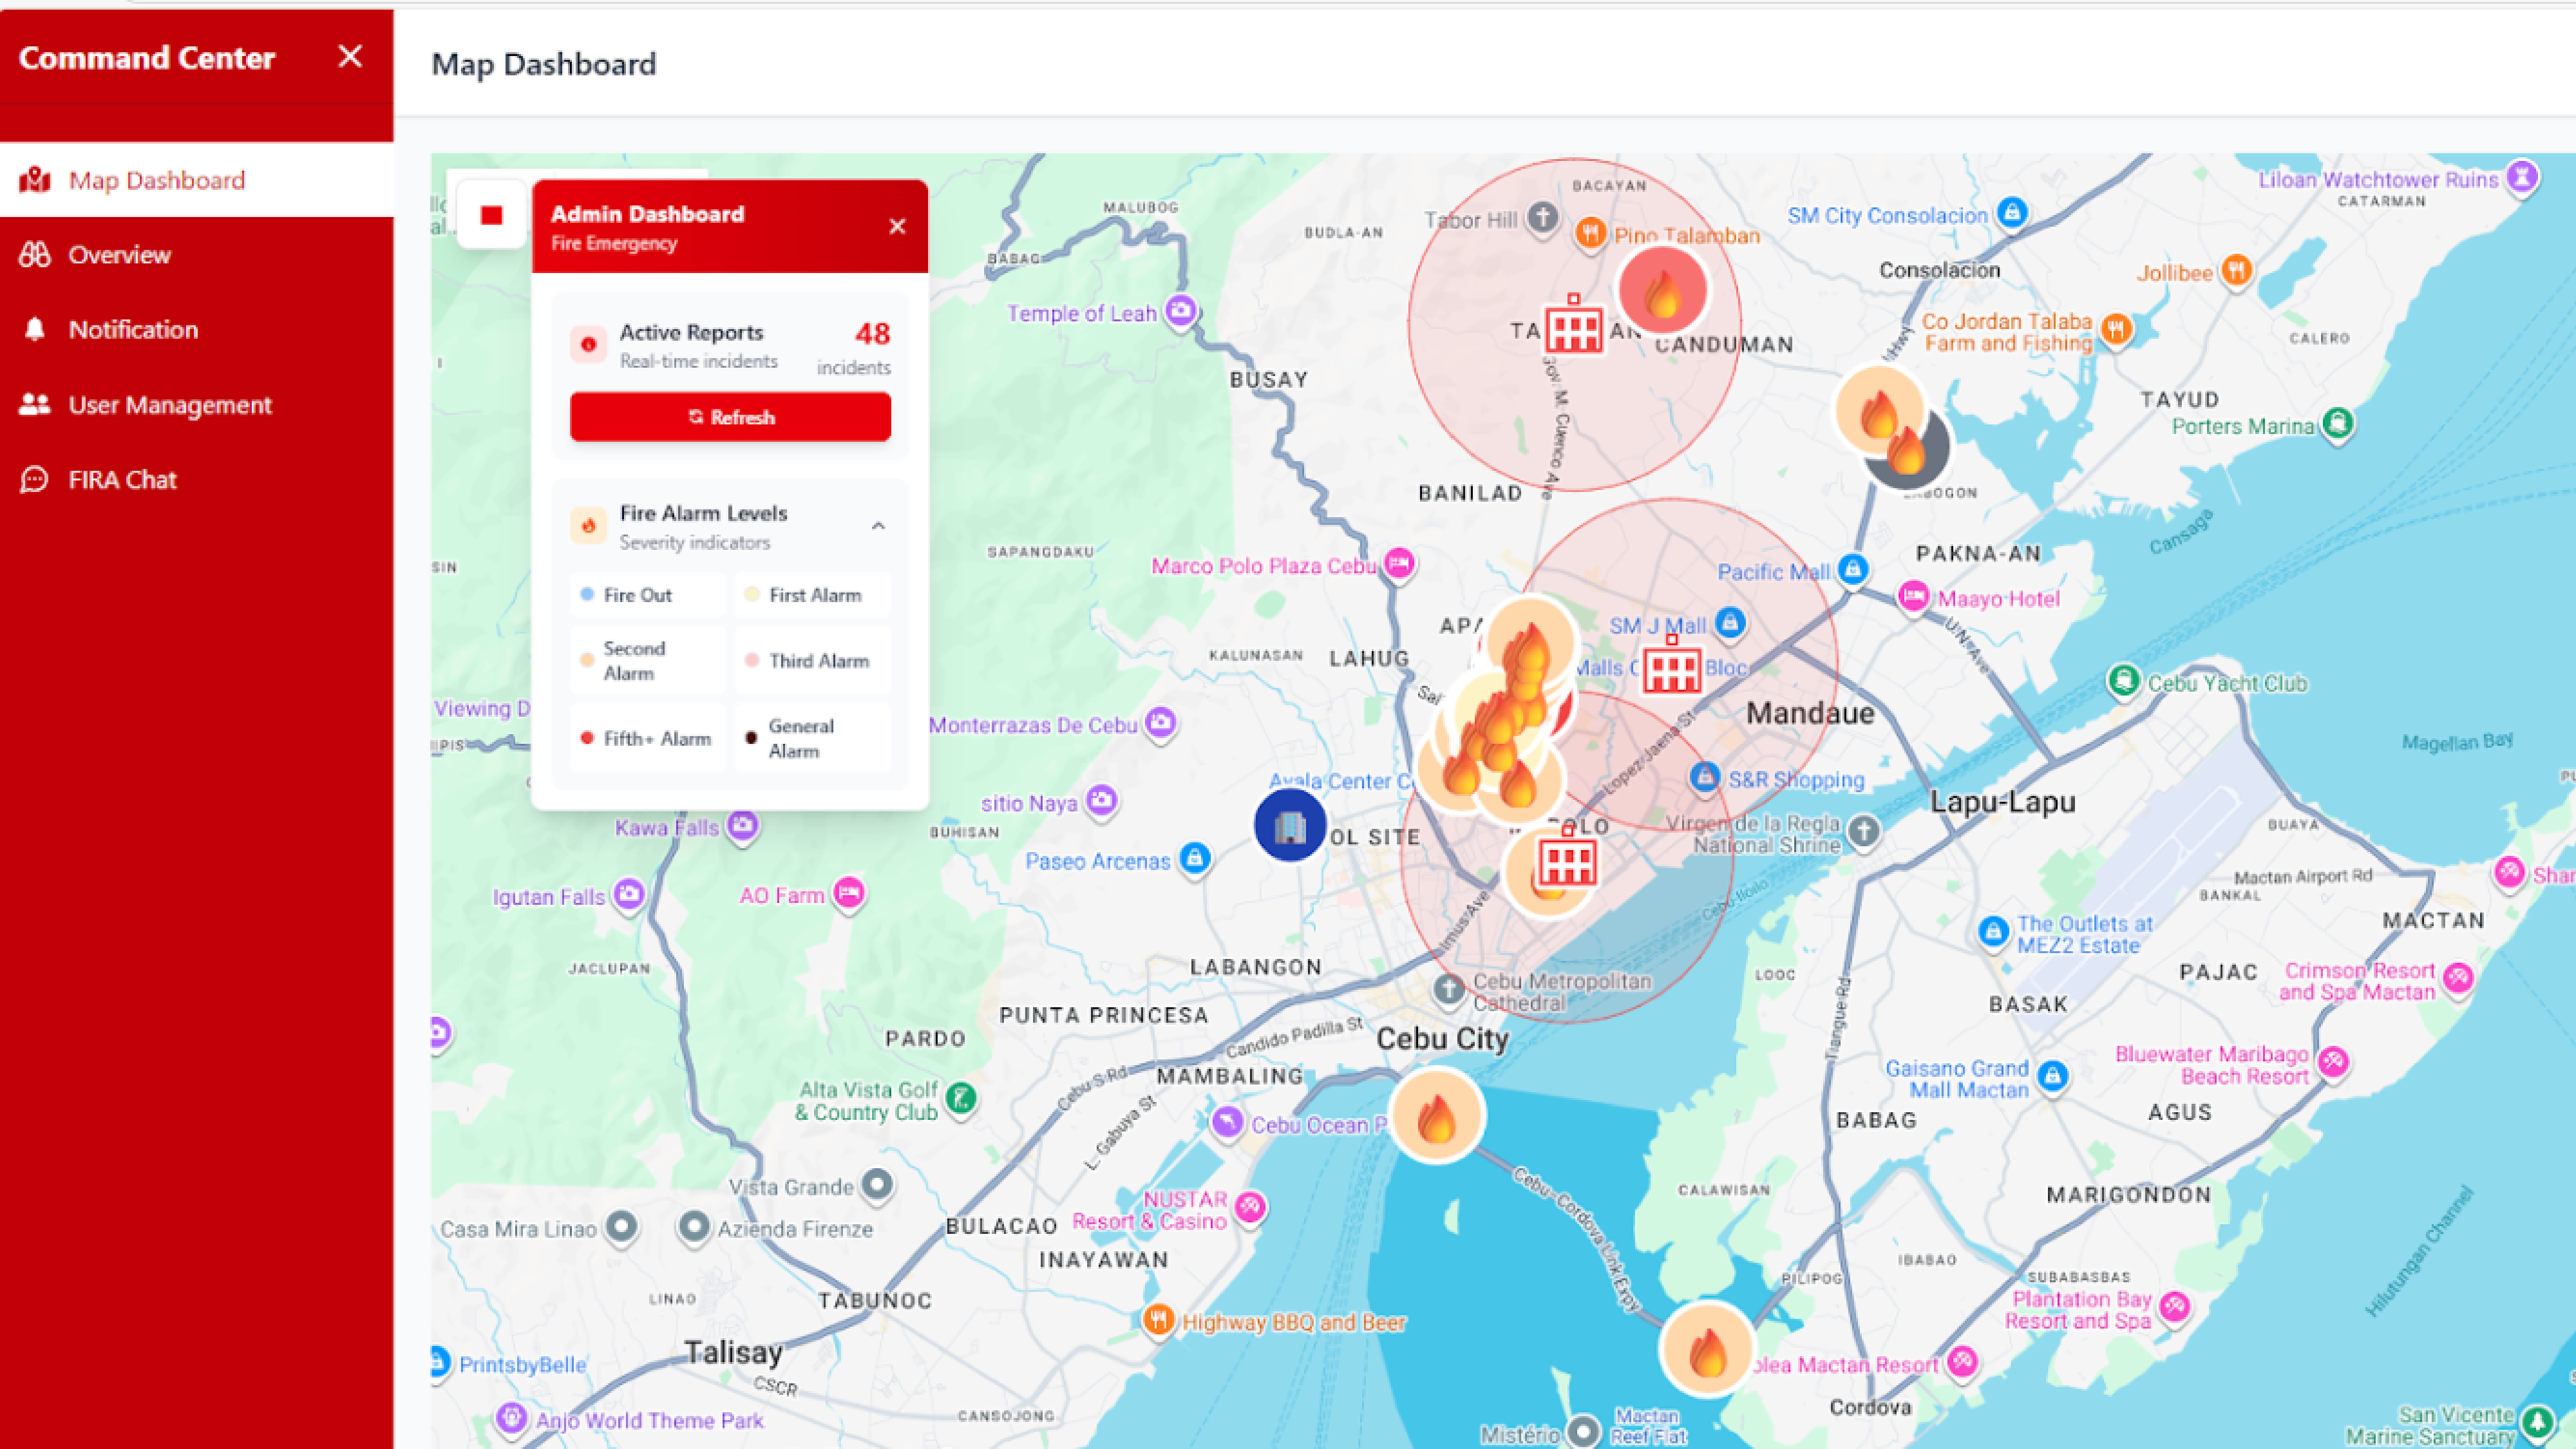Open Map Dashboard in the sidebar
This screenshot has width=2576, height=1449.
coord(156,180)
